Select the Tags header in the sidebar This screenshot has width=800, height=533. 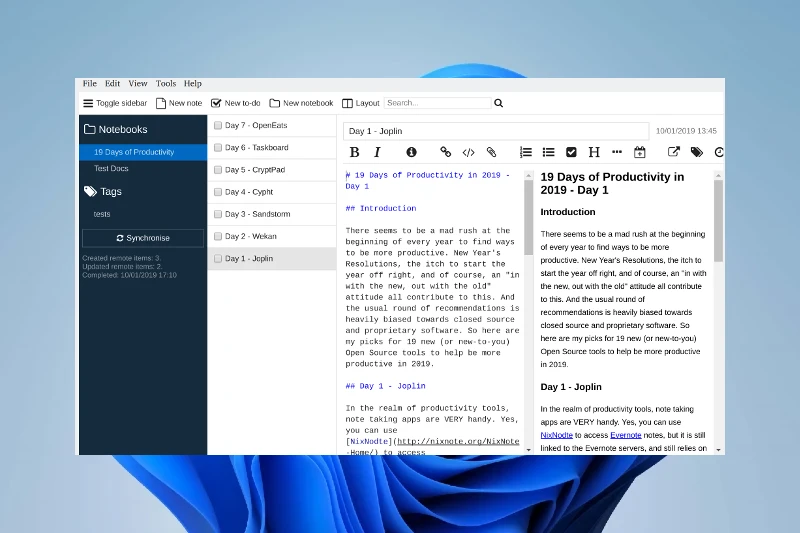[x=103, y=192]
